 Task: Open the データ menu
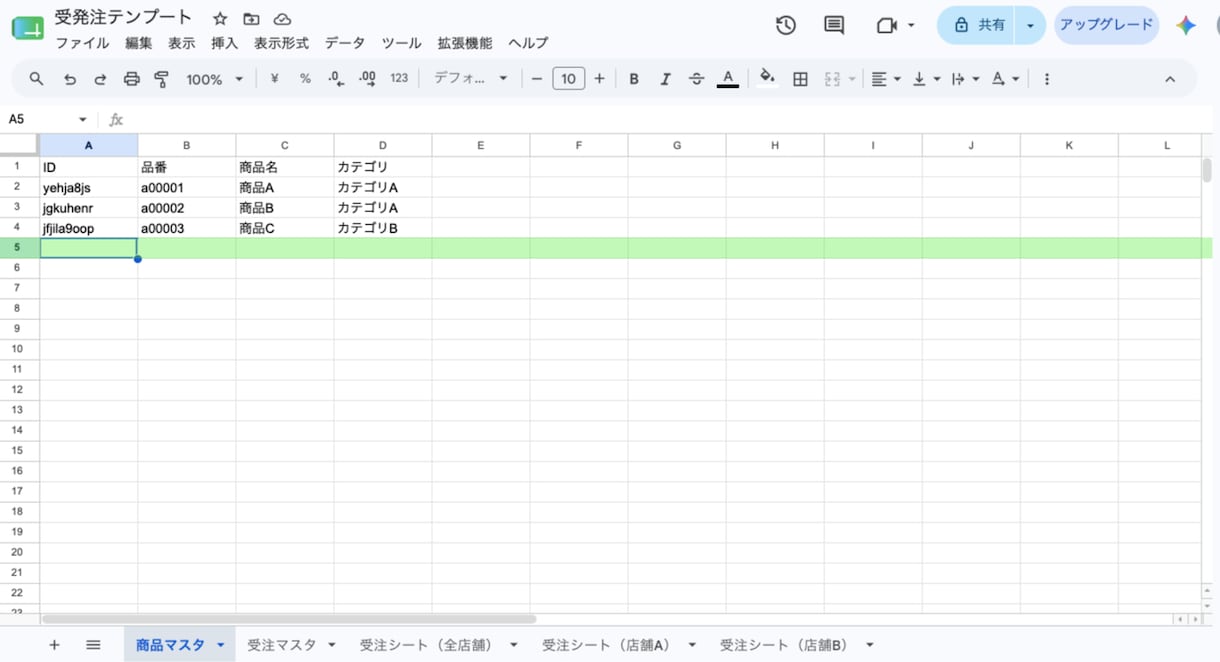345,44
